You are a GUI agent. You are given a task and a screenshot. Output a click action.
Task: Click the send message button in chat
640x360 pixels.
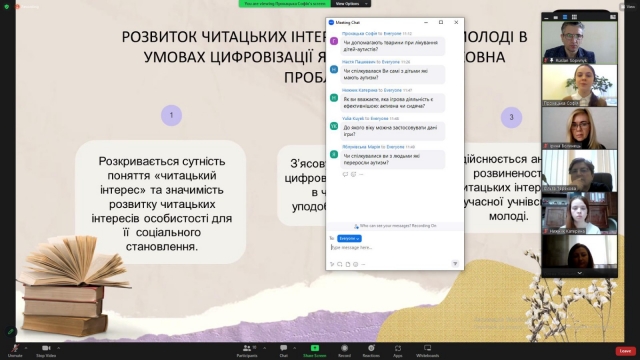455,264
